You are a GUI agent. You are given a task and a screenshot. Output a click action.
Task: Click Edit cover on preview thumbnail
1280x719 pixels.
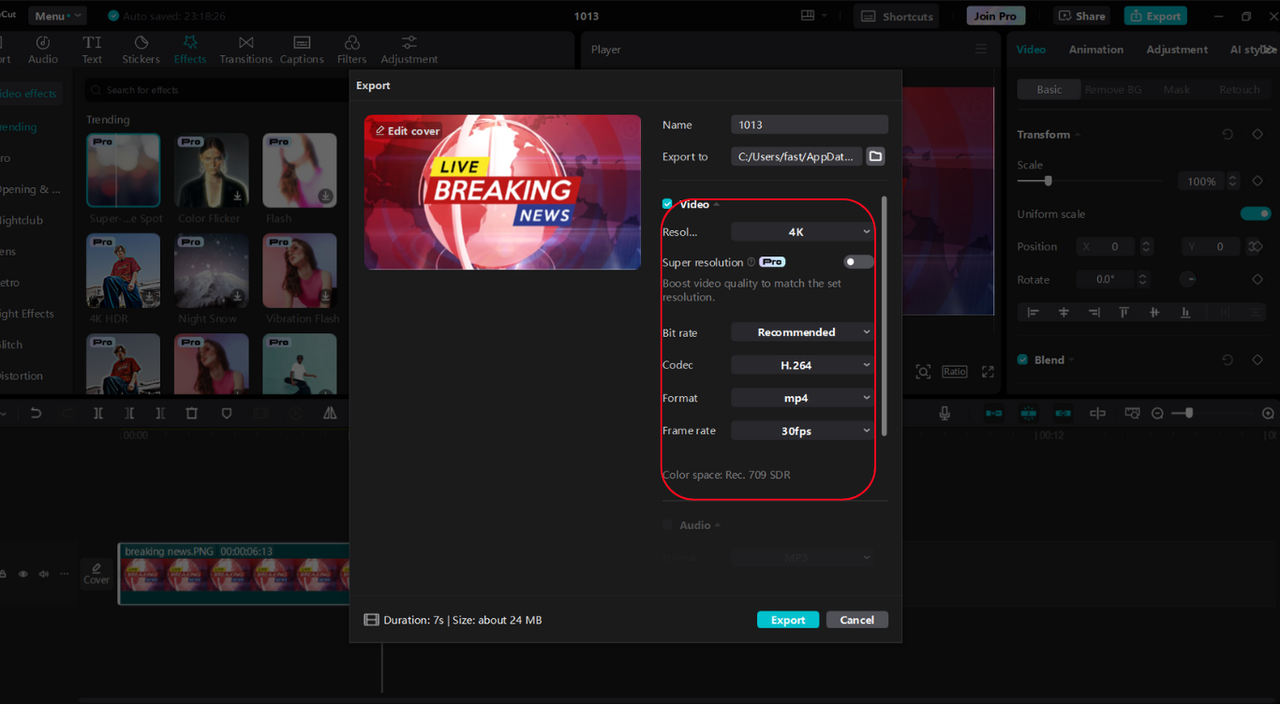coord(407,131)
